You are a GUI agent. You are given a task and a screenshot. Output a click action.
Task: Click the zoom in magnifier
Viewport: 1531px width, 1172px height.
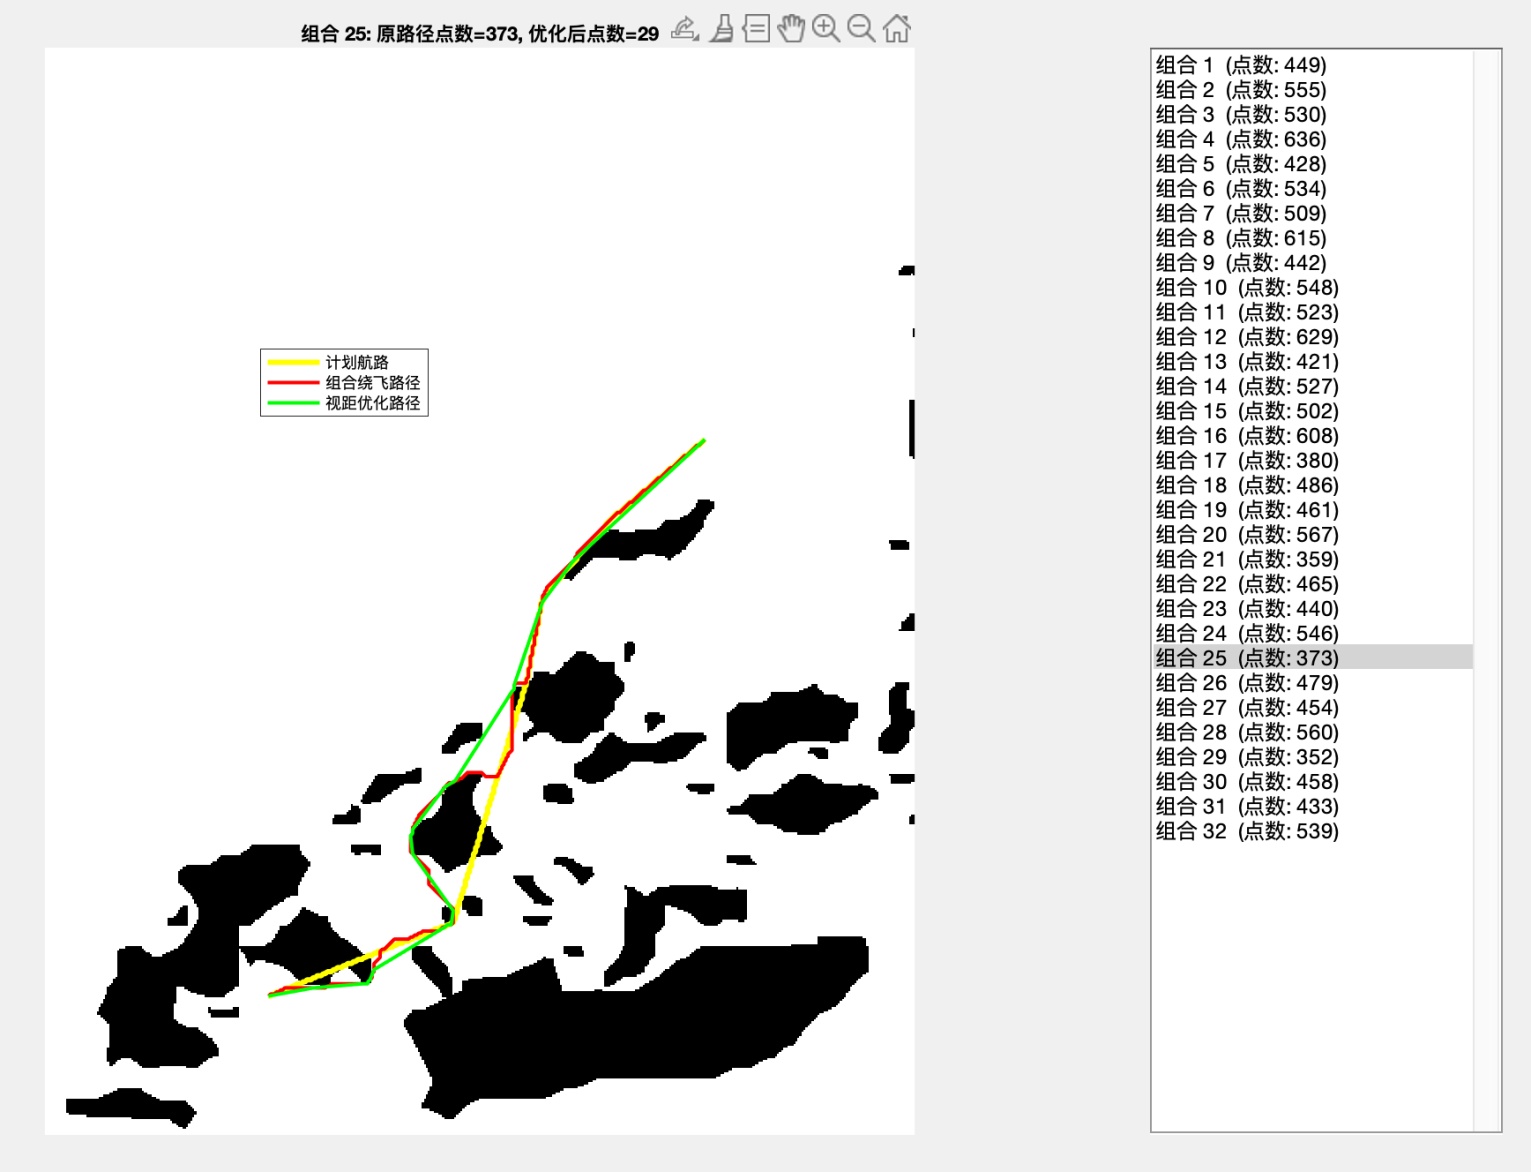pyautogui.click(x=826, y=29)
